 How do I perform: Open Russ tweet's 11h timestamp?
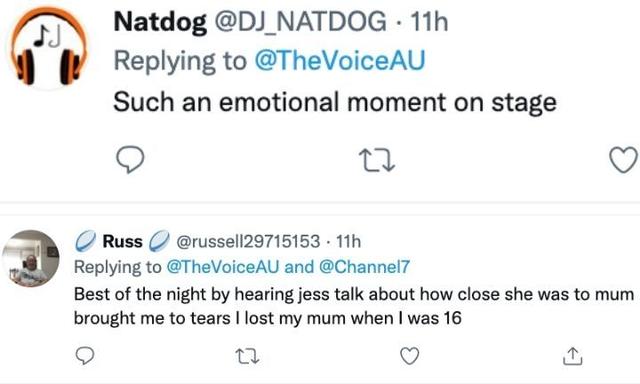click(x=348, y=242)
